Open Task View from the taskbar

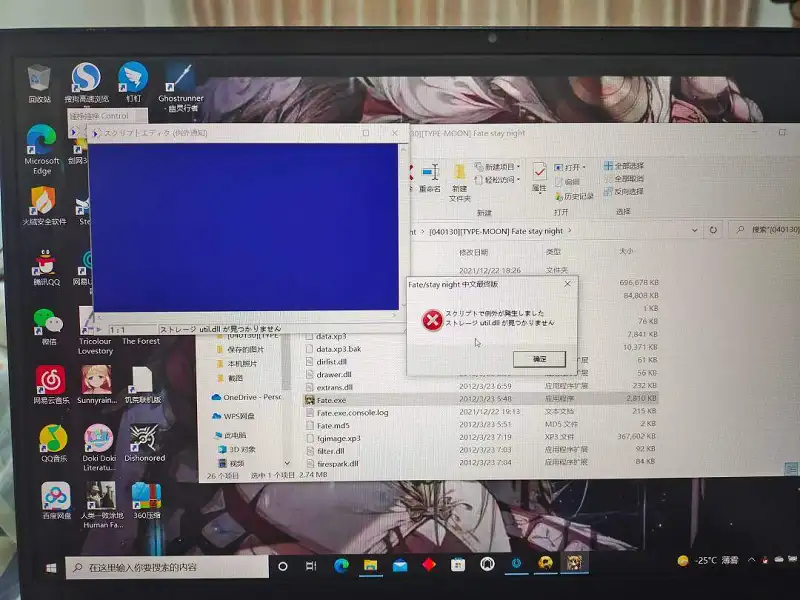[311, 566]
